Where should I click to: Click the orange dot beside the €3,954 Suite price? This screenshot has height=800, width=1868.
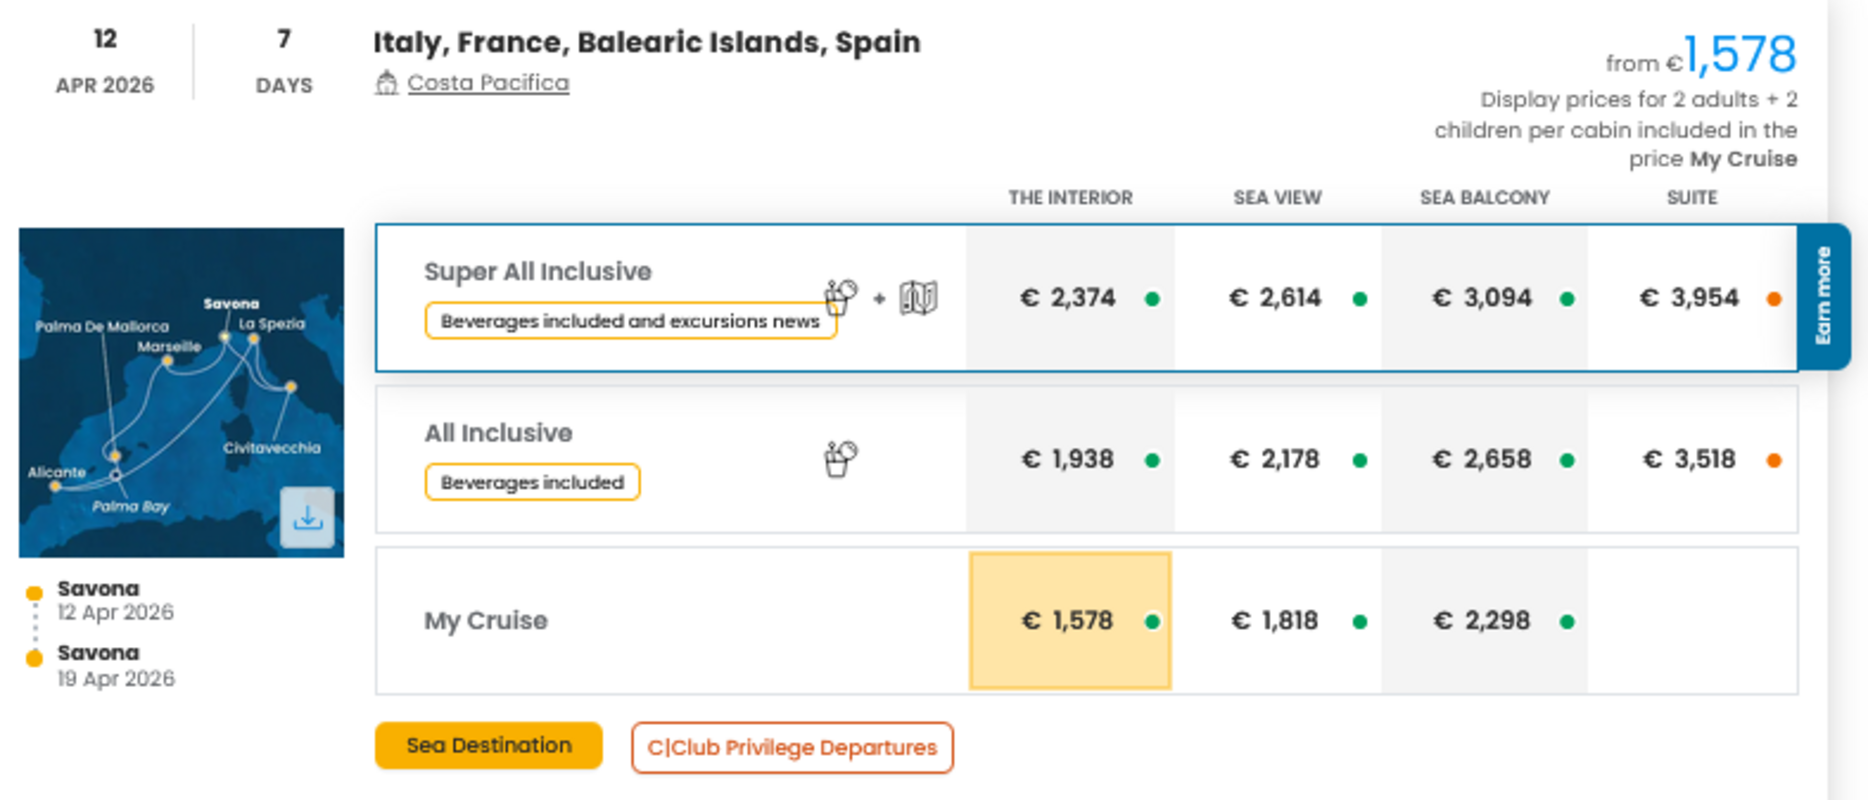pos(1773,297)
